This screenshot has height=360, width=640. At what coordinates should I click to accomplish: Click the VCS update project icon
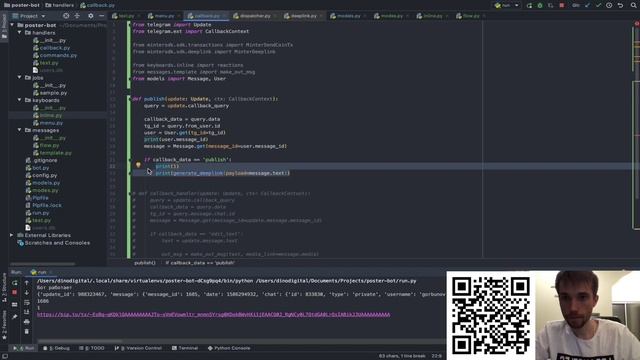click(588, 5)
